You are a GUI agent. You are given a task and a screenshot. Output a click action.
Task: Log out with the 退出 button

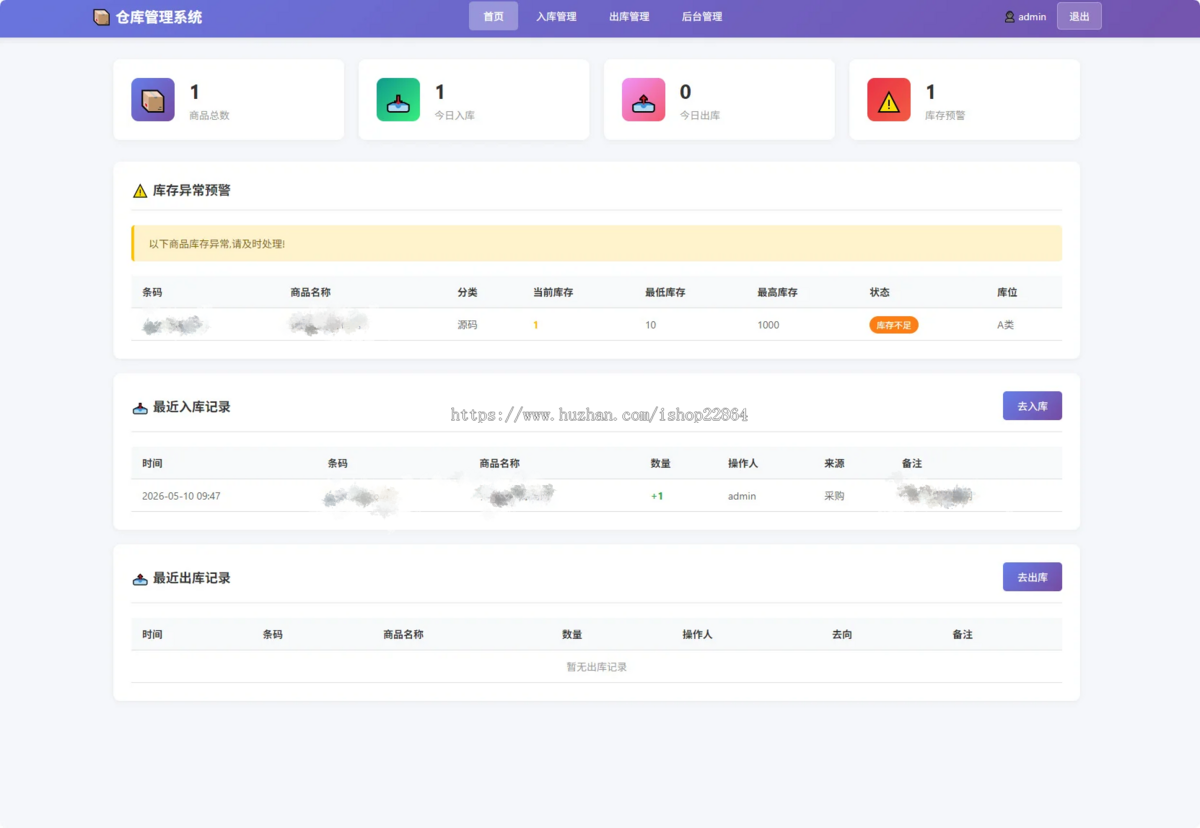(1079, 16)
